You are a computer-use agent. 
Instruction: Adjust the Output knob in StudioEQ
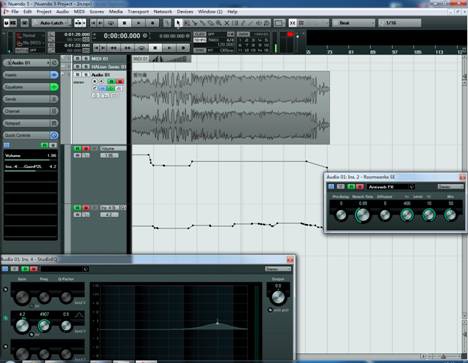[x=278, y=297]
